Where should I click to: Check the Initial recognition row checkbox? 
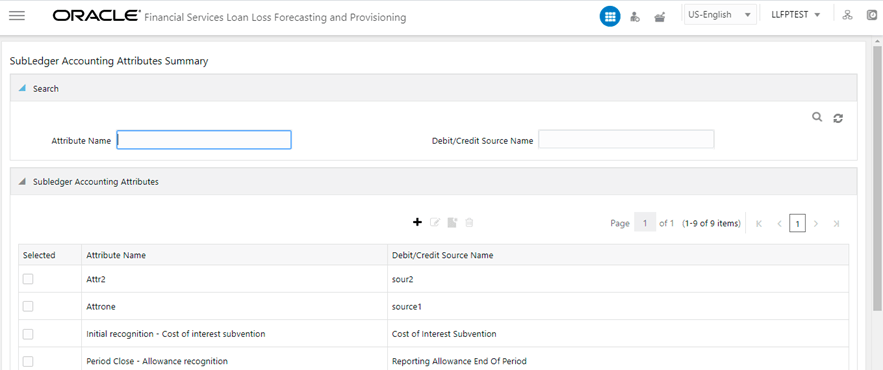[28, 334]
